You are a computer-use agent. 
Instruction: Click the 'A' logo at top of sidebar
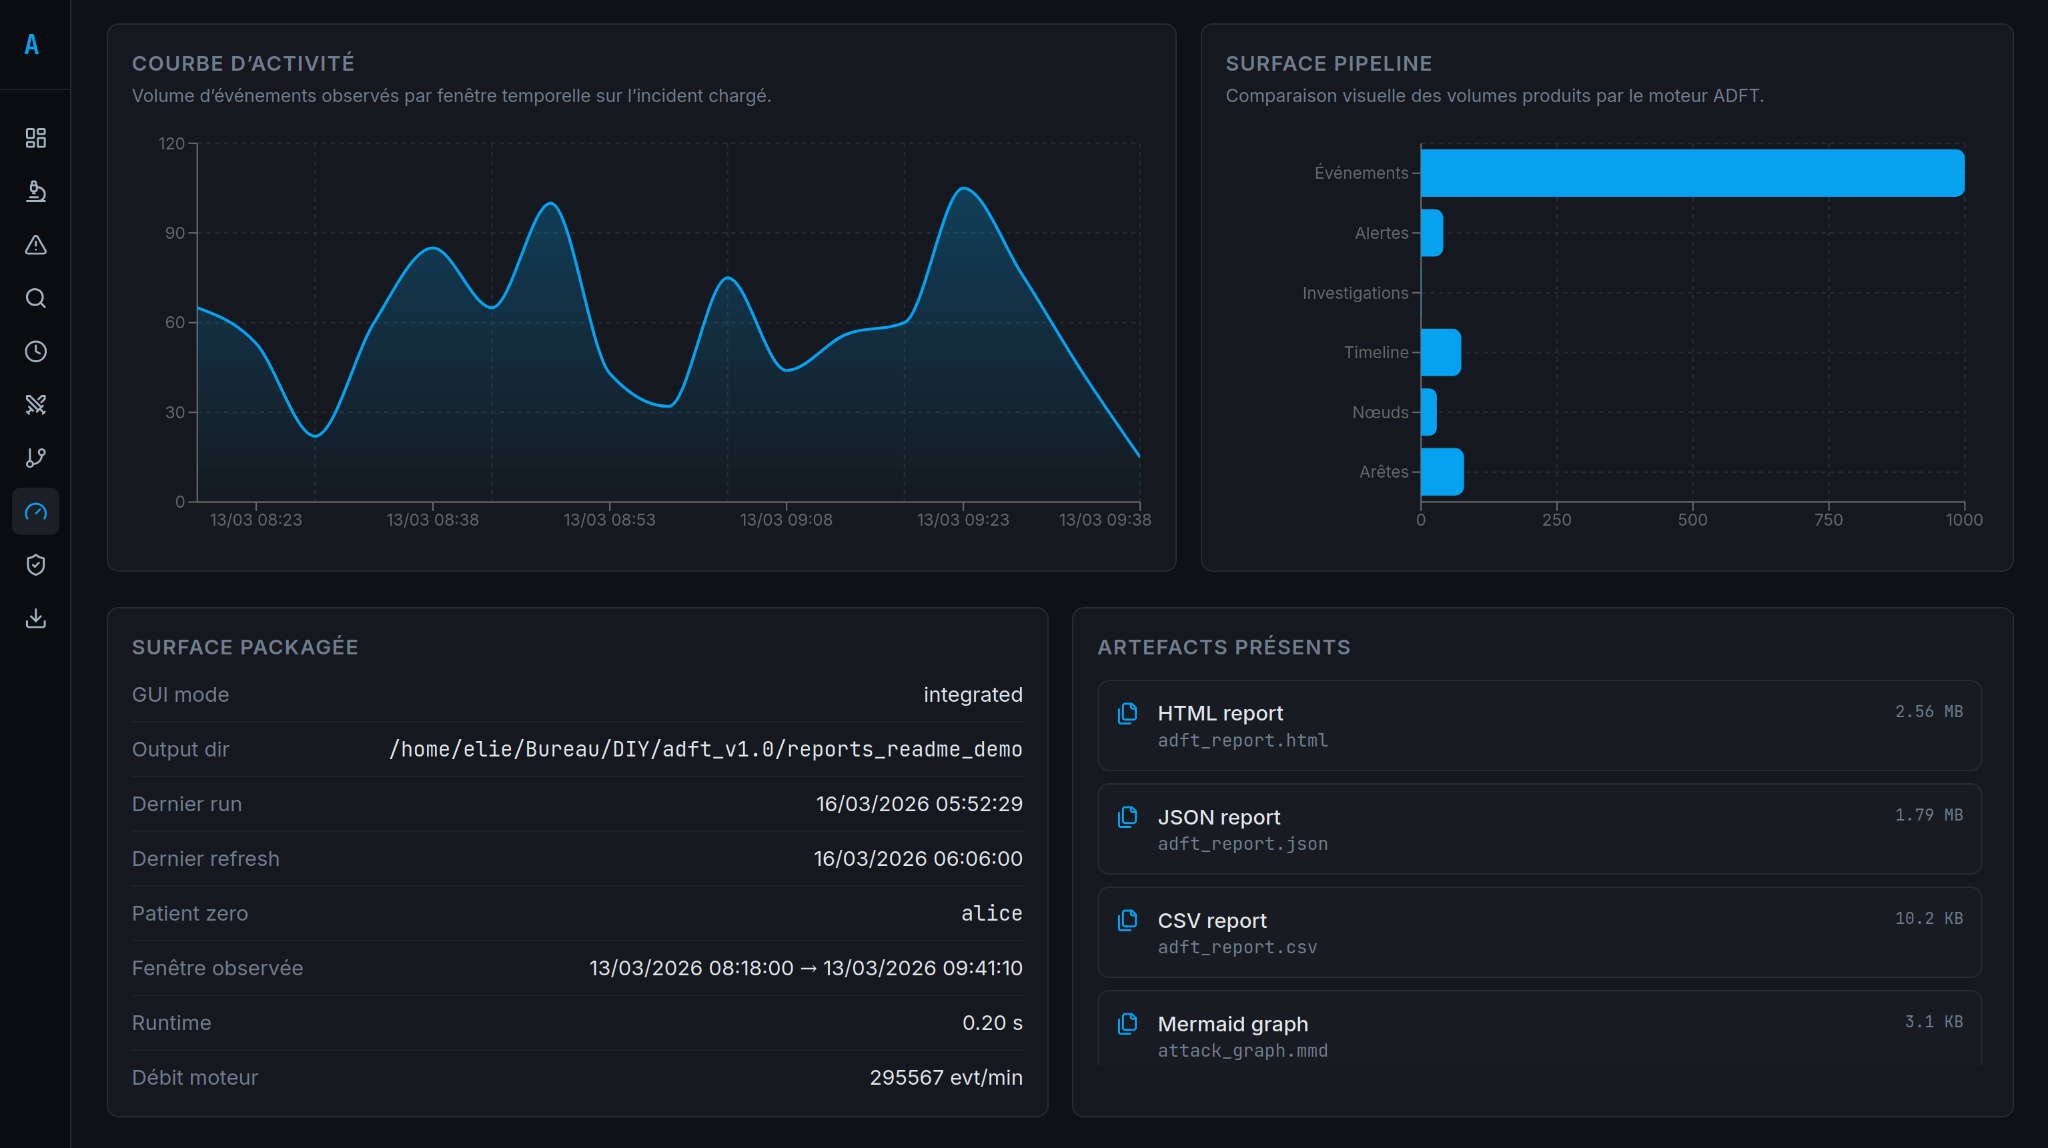pos(32,44)
